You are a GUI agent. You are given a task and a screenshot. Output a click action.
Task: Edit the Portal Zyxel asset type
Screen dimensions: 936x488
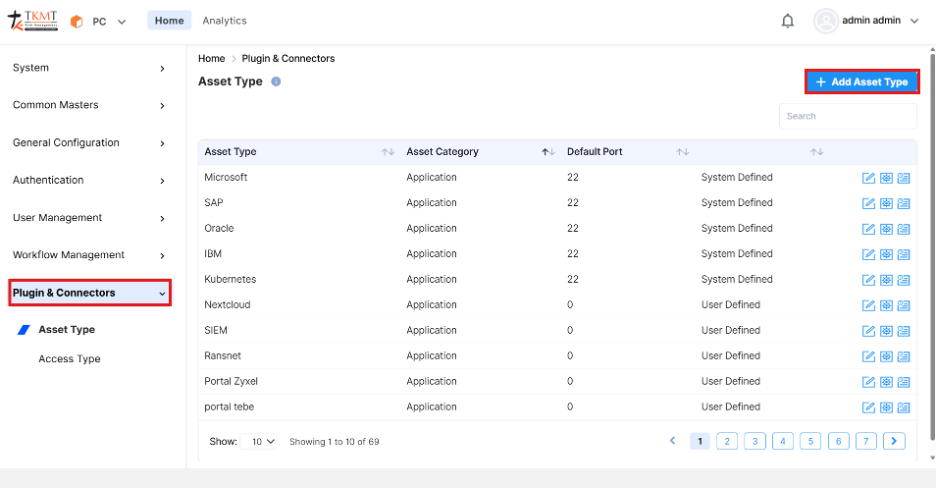tap(869, 382)
